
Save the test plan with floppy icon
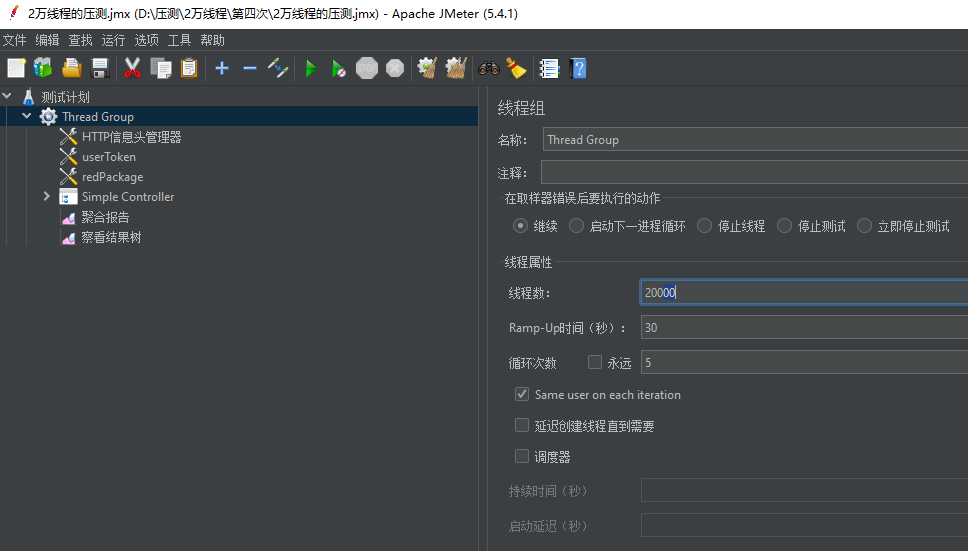click(99, 68)
